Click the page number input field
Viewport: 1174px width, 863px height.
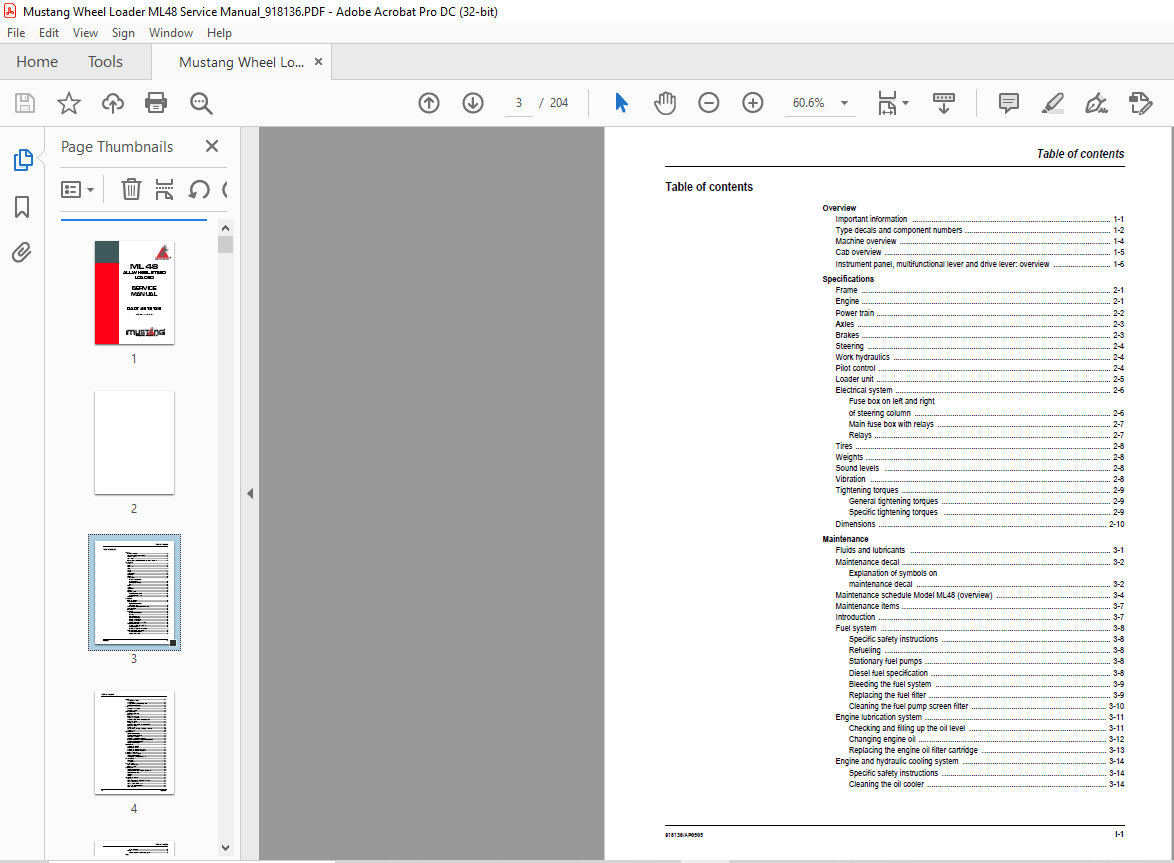coord(519,103)
